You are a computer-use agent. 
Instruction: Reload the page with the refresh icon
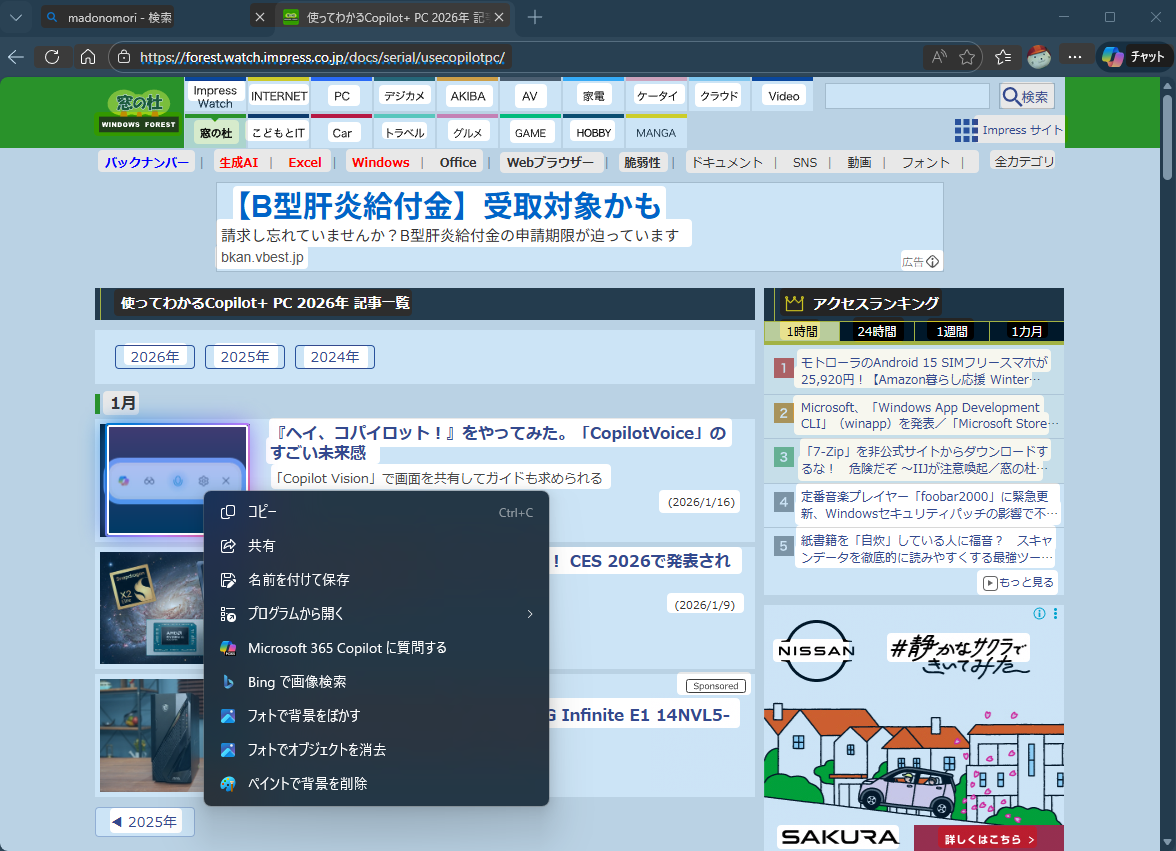click(x=51, y=57)
